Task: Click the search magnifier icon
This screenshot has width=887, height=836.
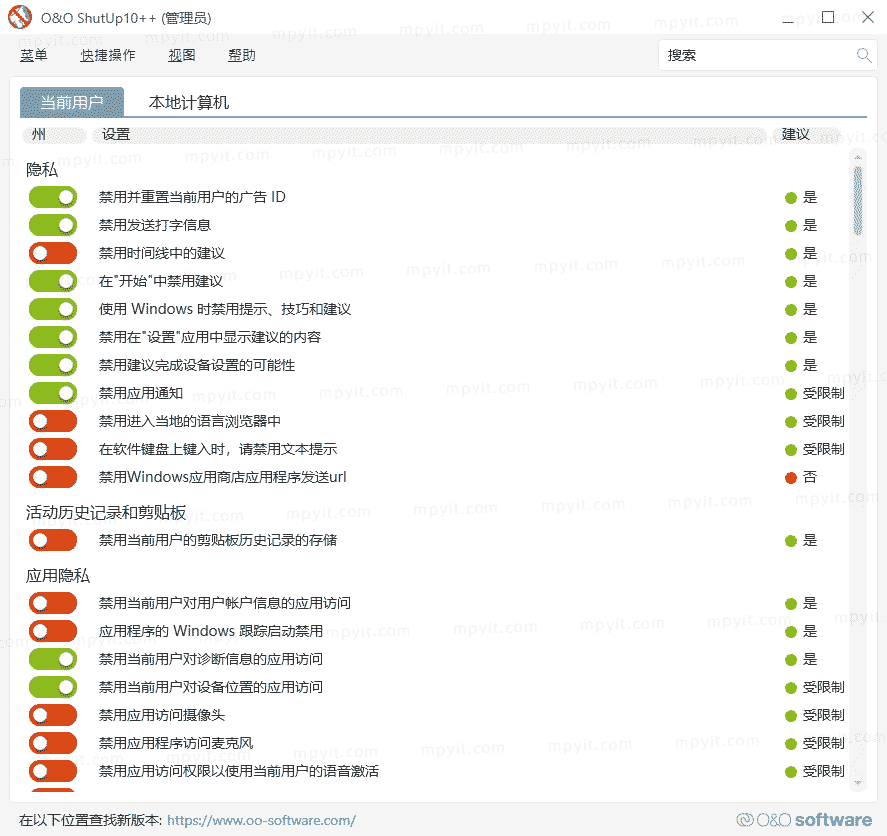Action: pos(863,55)
